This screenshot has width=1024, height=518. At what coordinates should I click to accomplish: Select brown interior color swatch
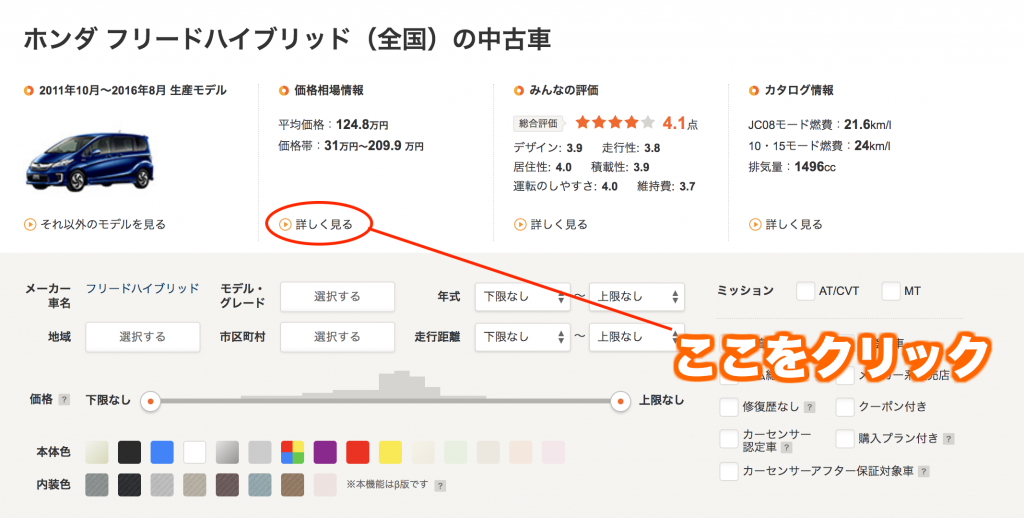point(293,485)
